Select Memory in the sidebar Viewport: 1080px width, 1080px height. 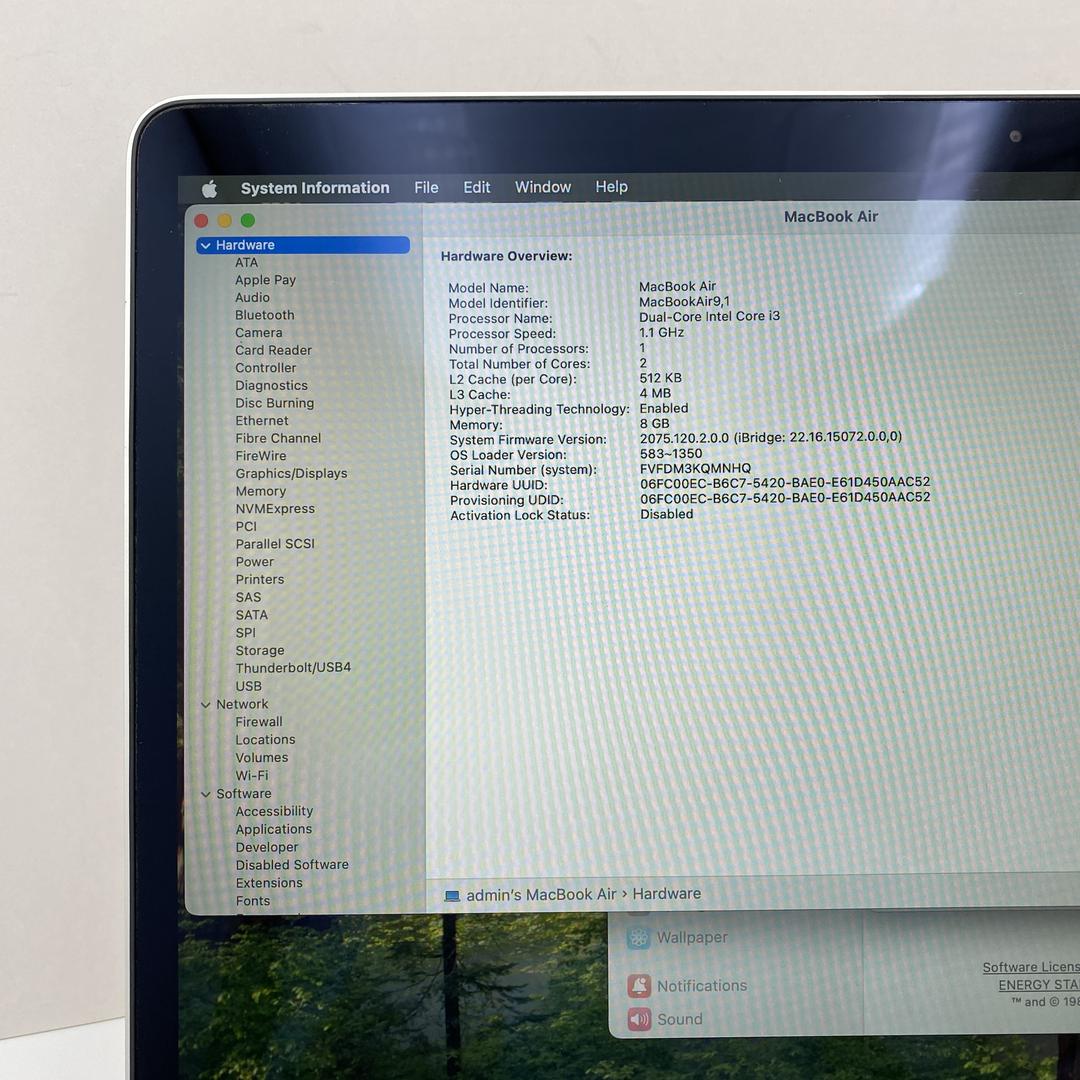click(x=260, y=491)
